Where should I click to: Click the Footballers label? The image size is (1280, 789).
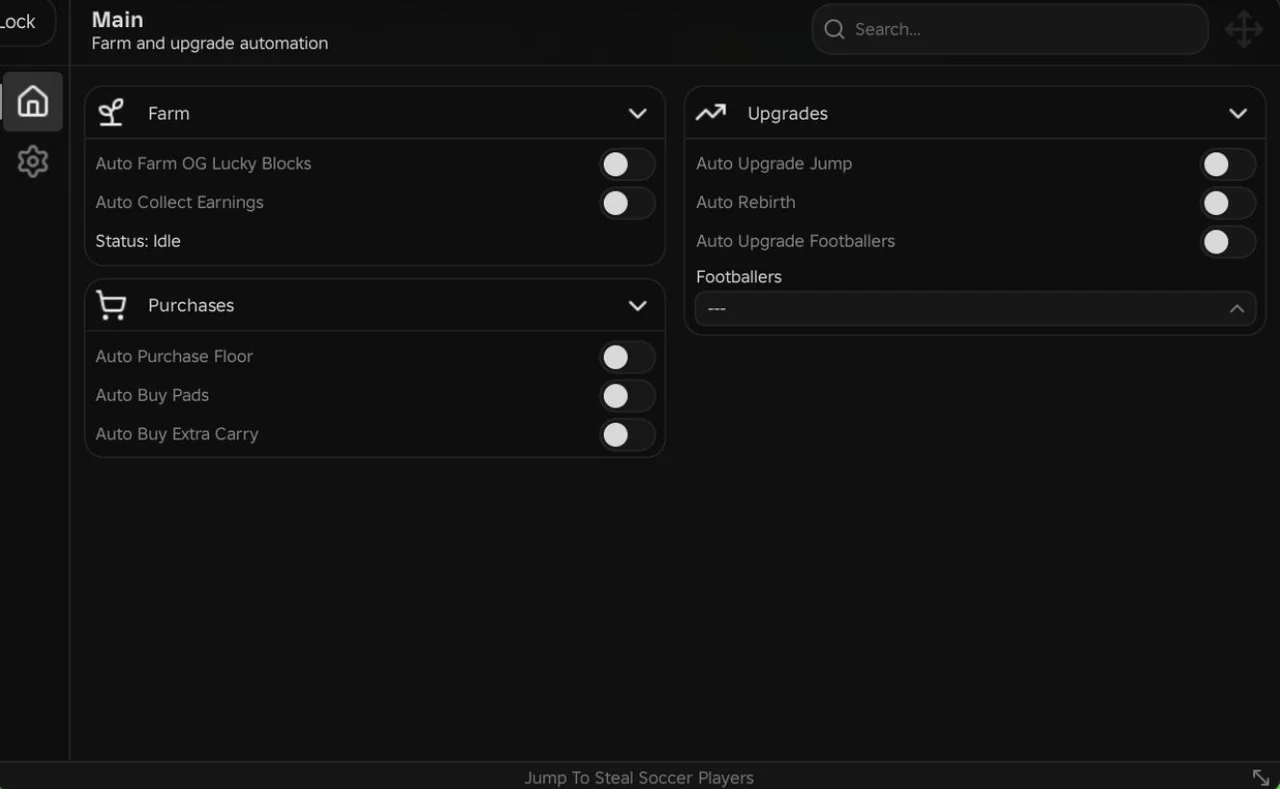coord(739,277)
